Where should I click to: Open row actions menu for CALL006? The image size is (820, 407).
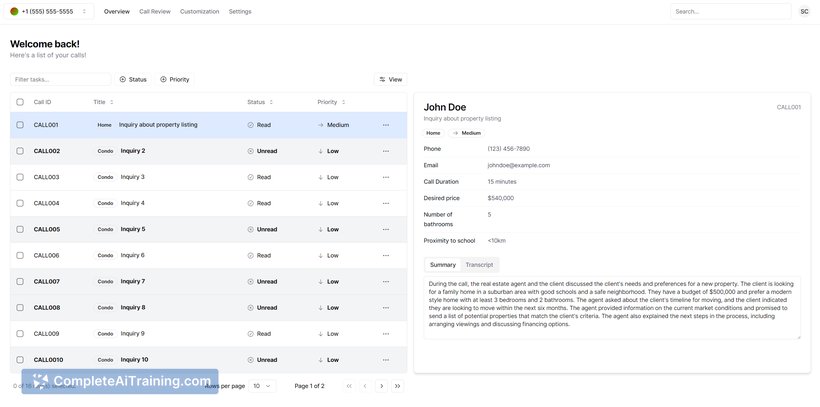pos(385,255)
